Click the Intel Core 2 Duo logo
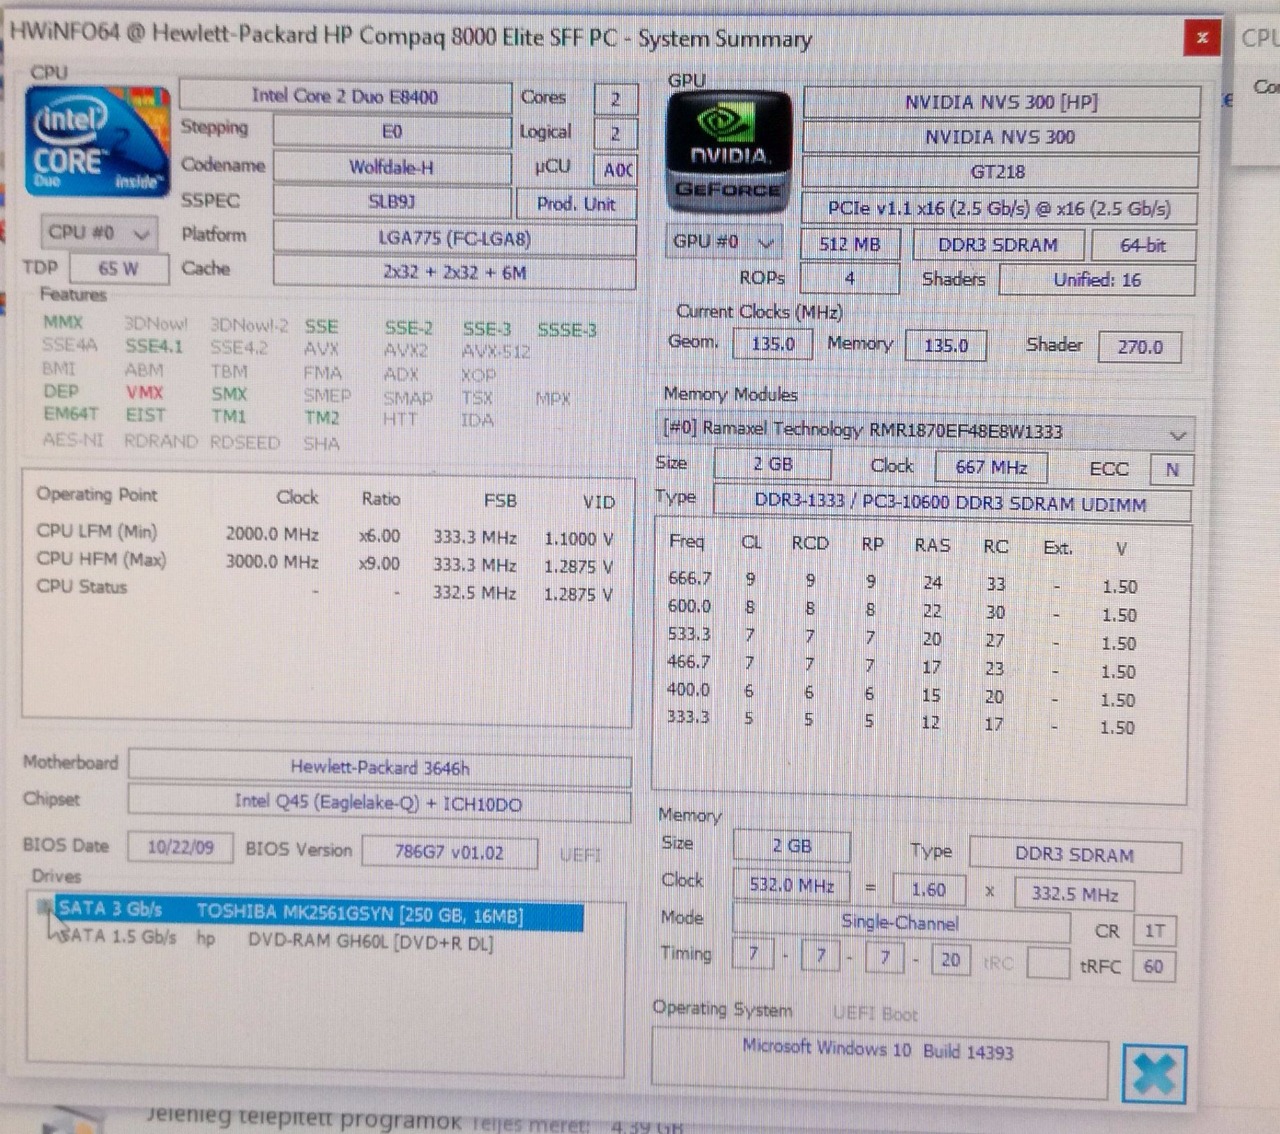The height and width of the screenshot is (1134, 1280). point(96,141)
